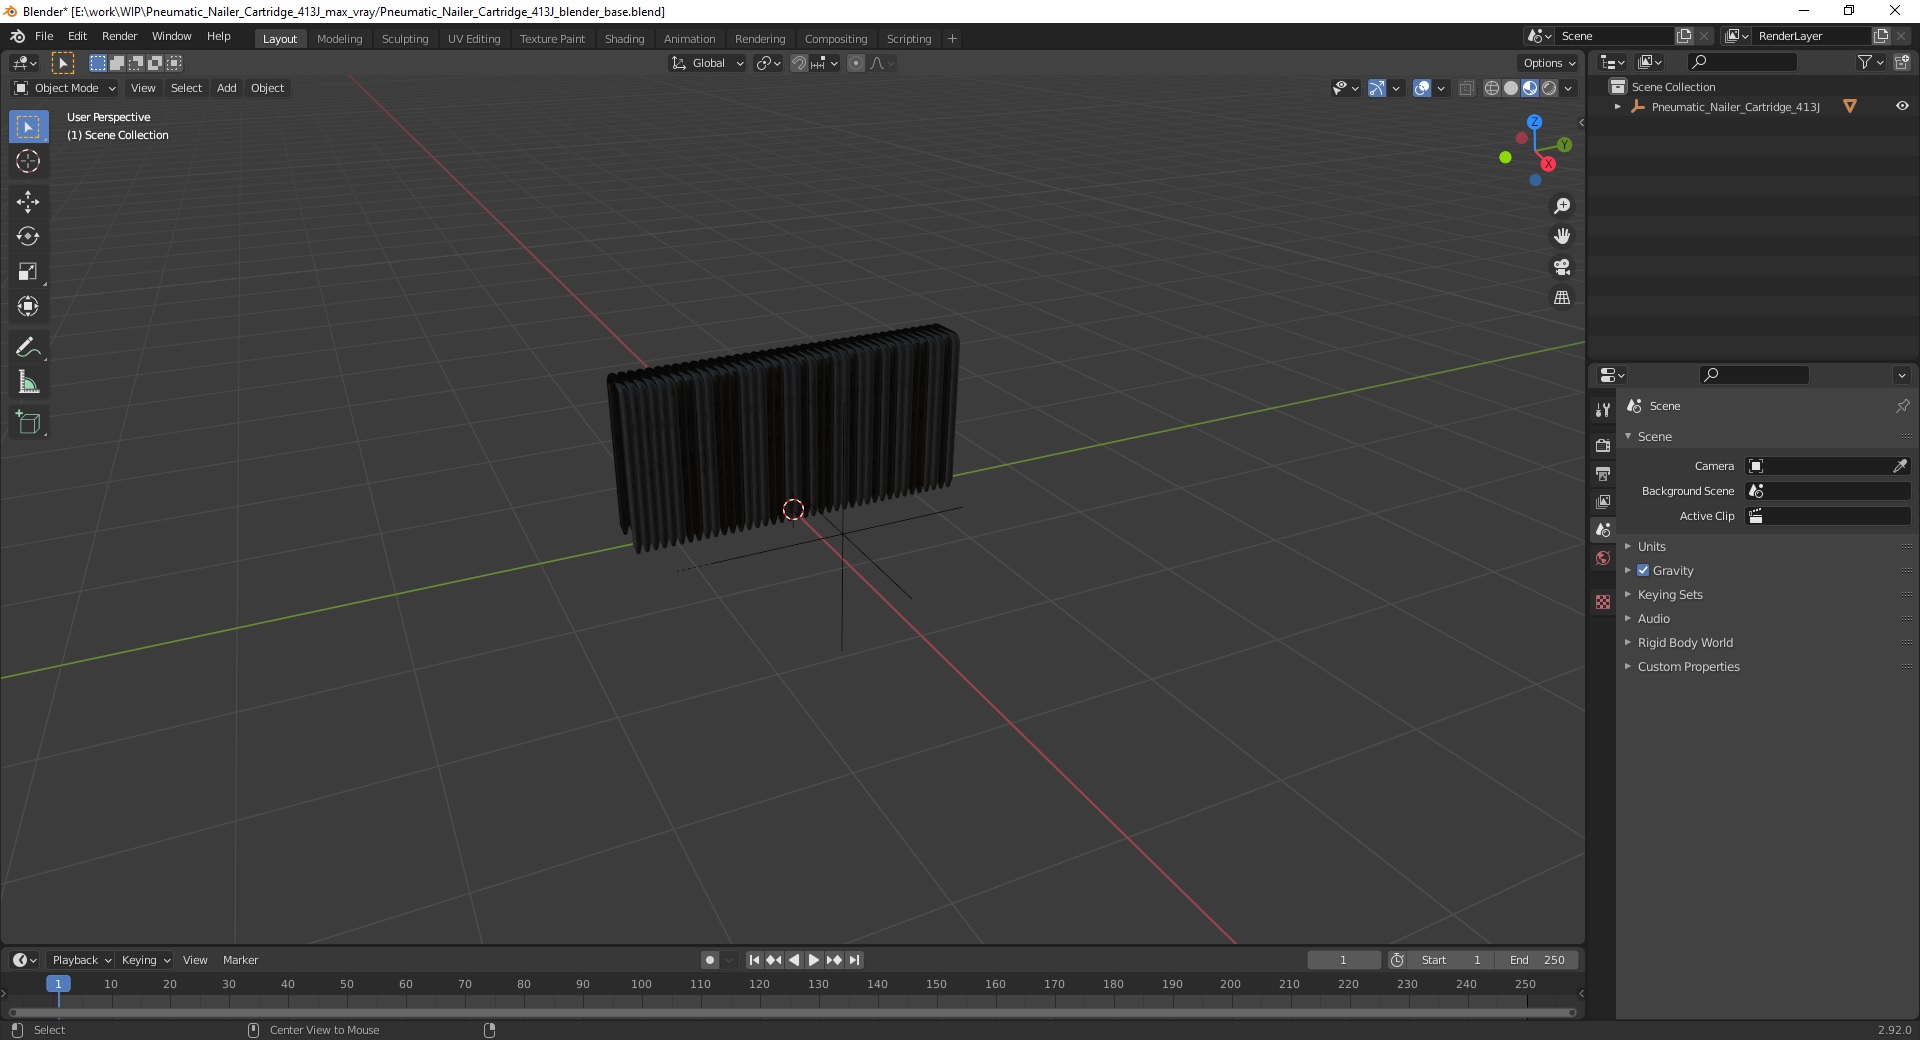Switch to solid viewport shading
The height and width of the screenshot is (1040, 1920).
click(x=1511, y=88)
